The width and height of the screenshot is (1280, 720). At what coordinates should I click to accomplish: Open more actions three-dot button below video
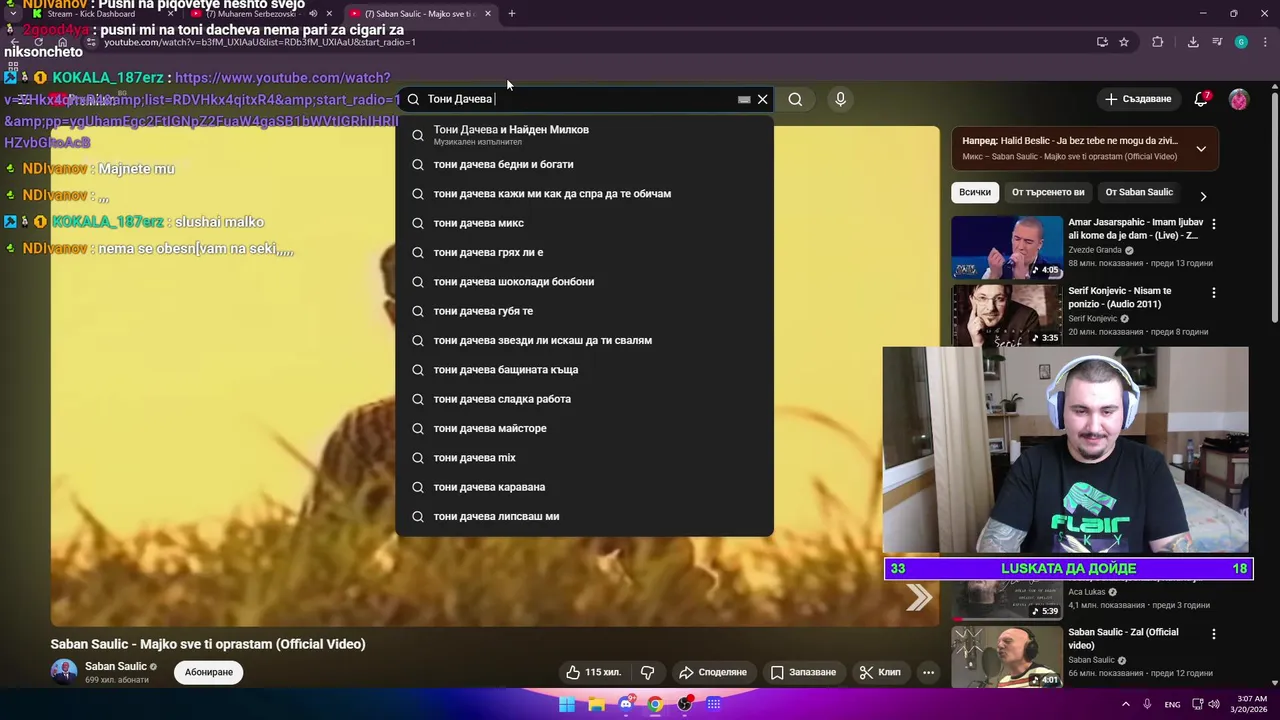coord(928,672)
